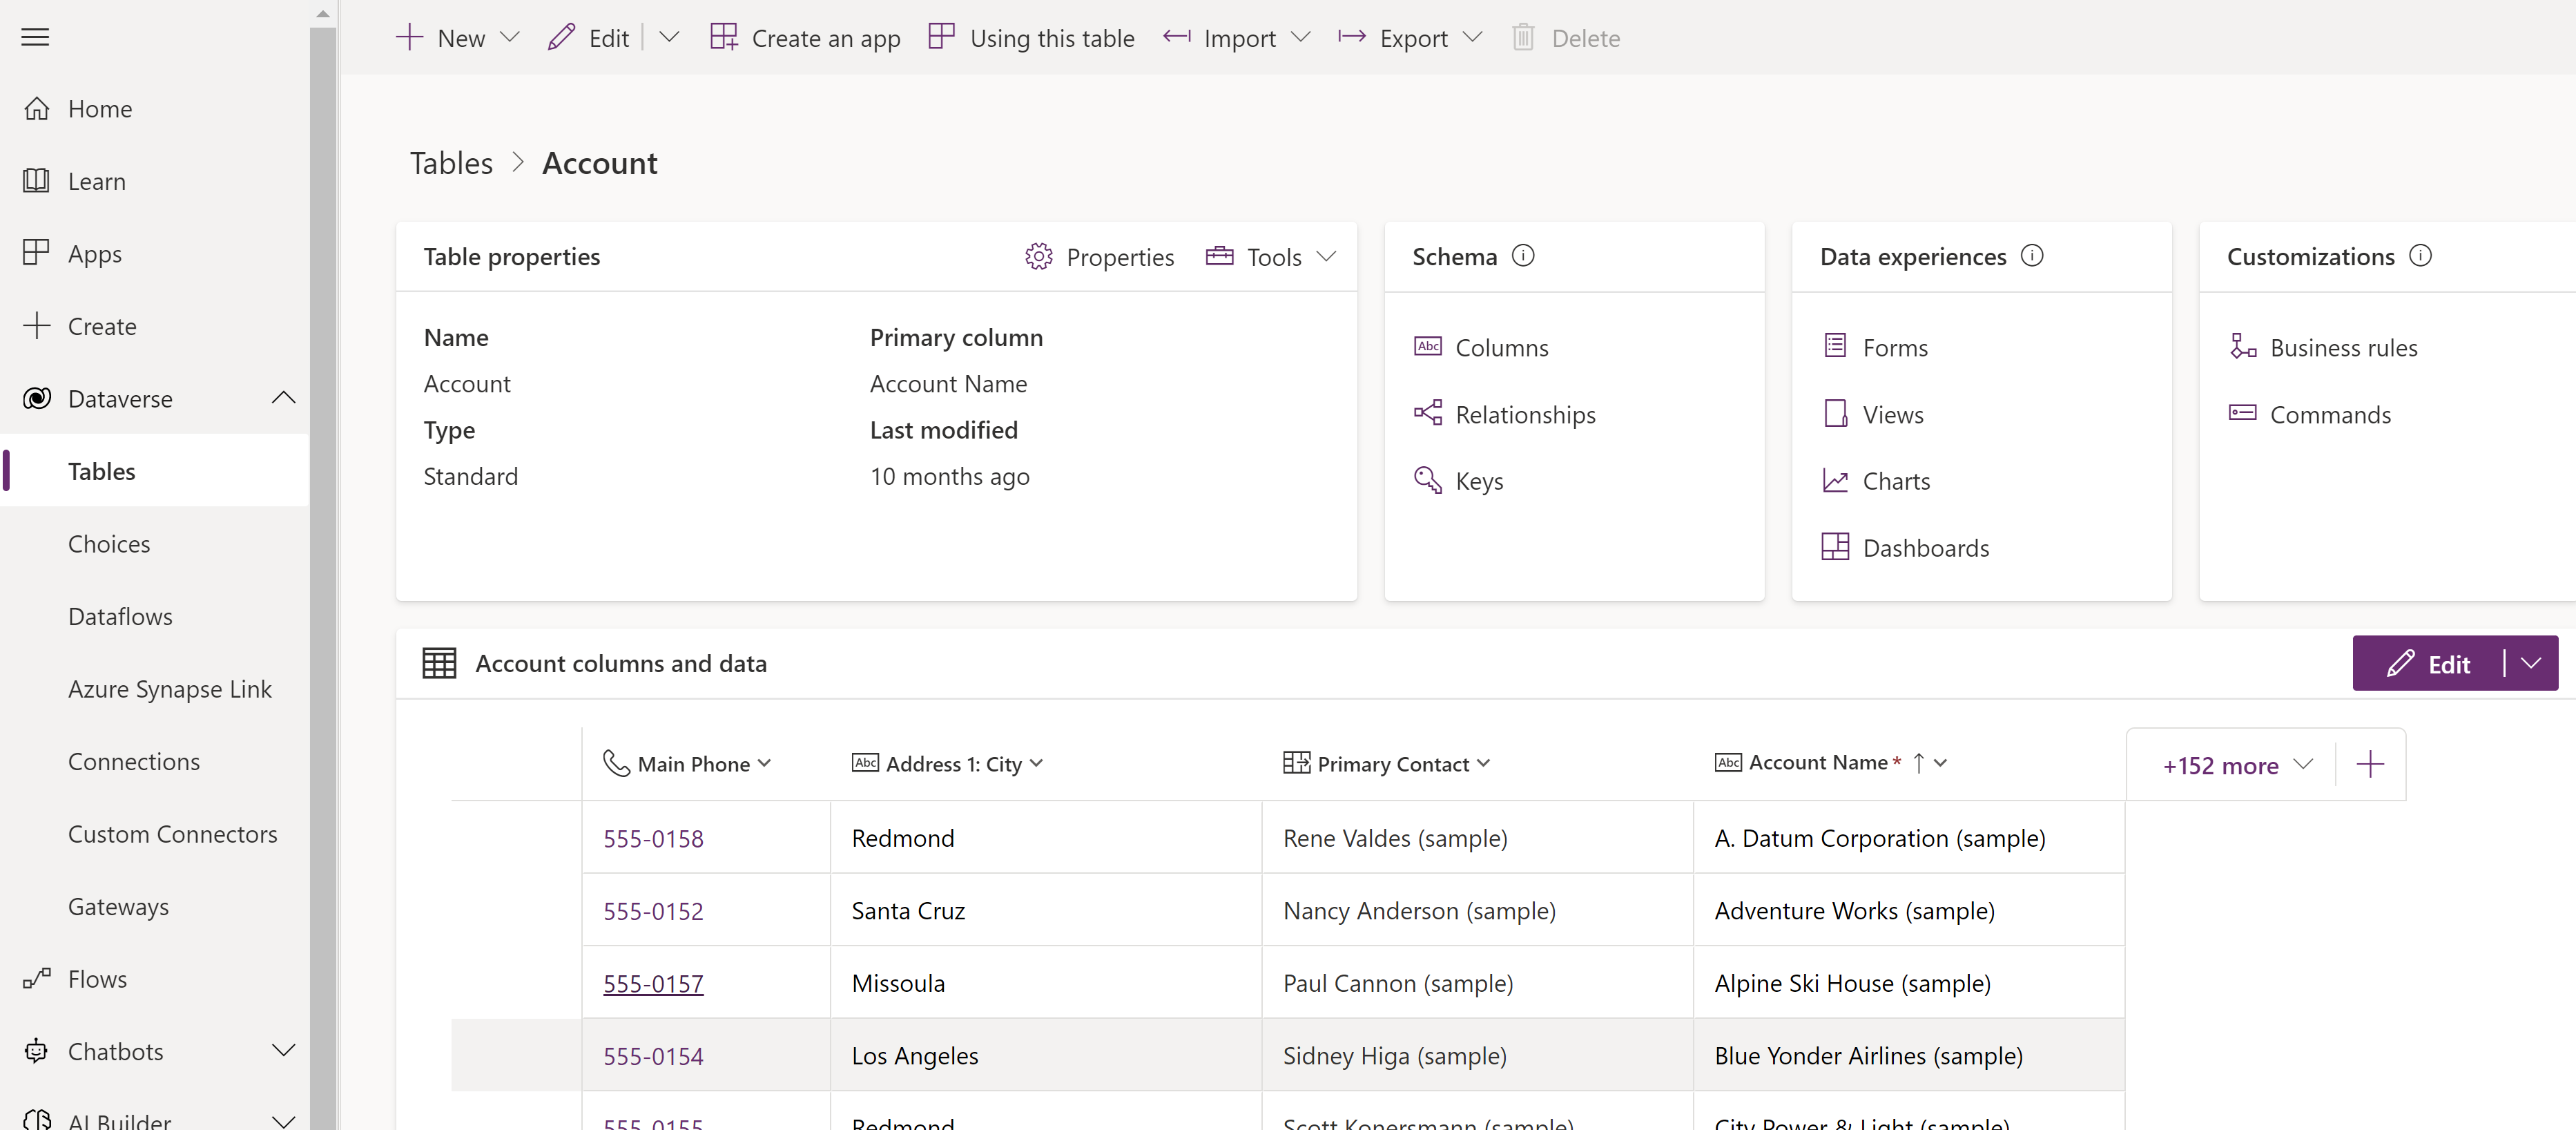
Task: Open the New item menu
Action: (511, 36)
